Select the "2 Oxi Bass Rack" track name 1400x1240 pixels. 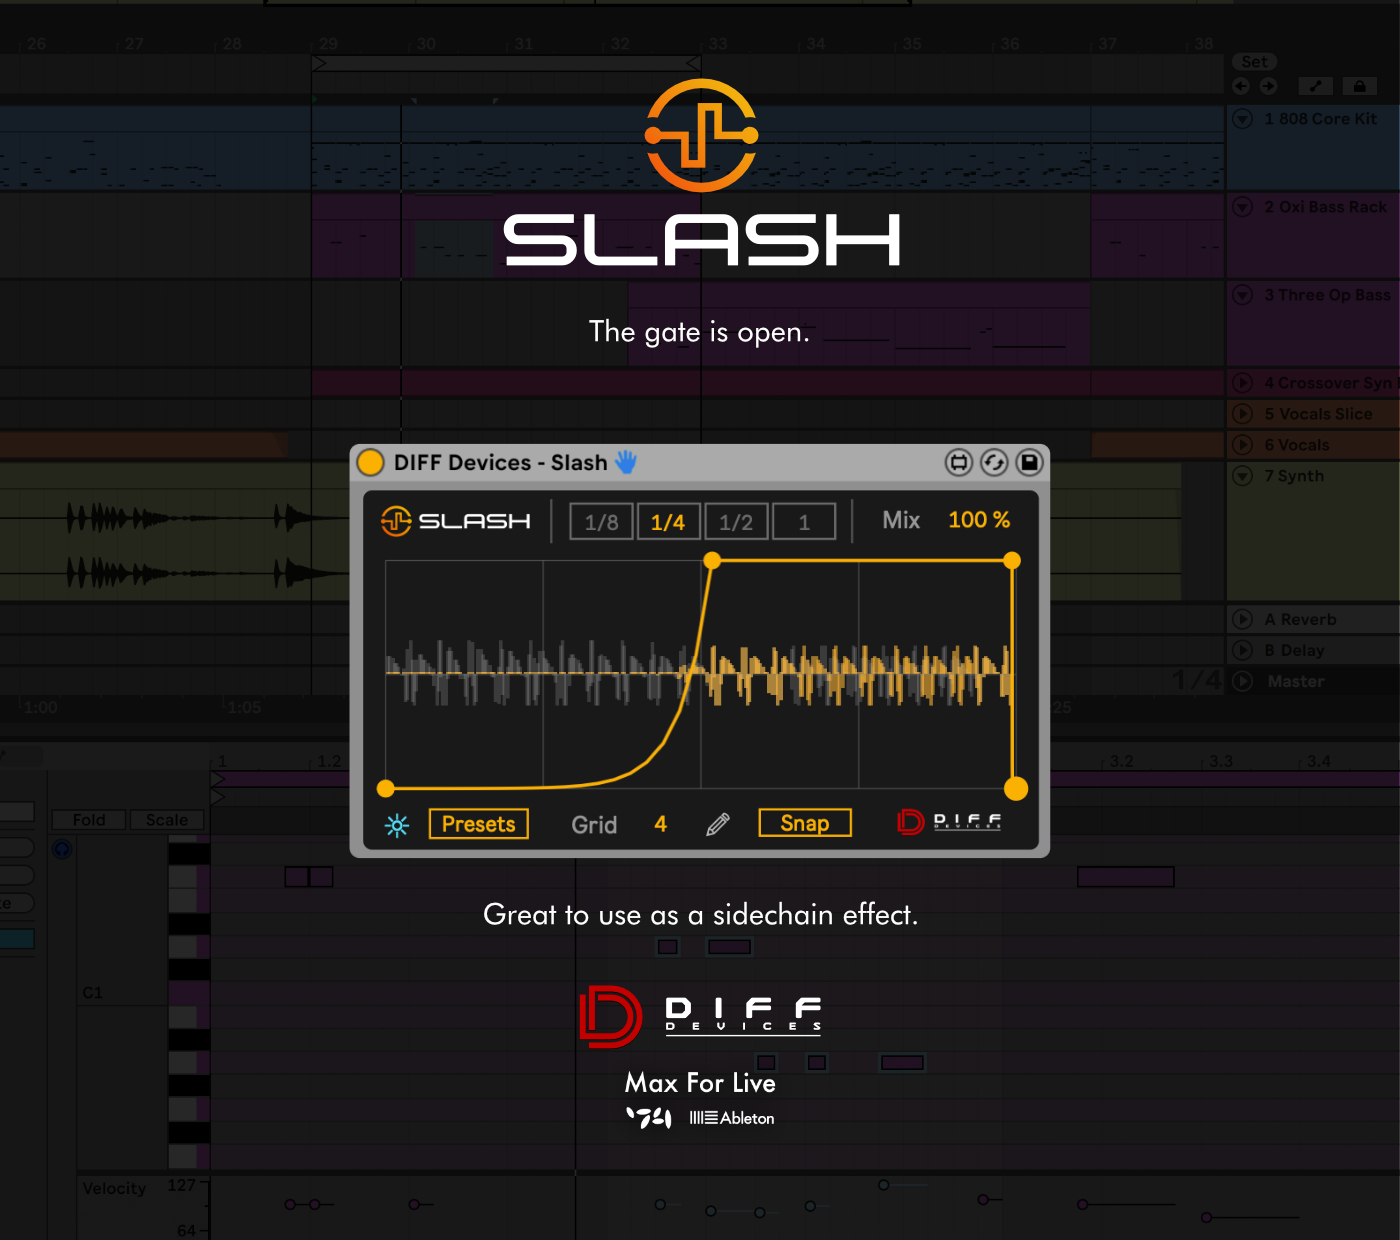pyautogui.click(x=1325, y=207)
